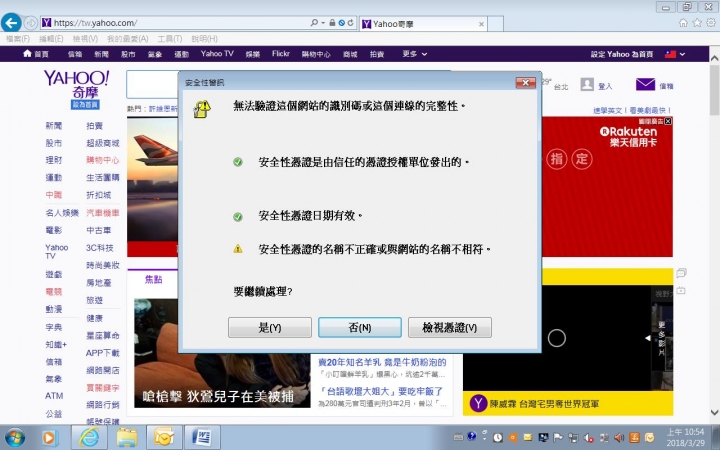This screenshot has width=720, height=450.
Task: Click the page vertical scrollbar down arrow
Action: pyautogui.click(x=714, y=412)
